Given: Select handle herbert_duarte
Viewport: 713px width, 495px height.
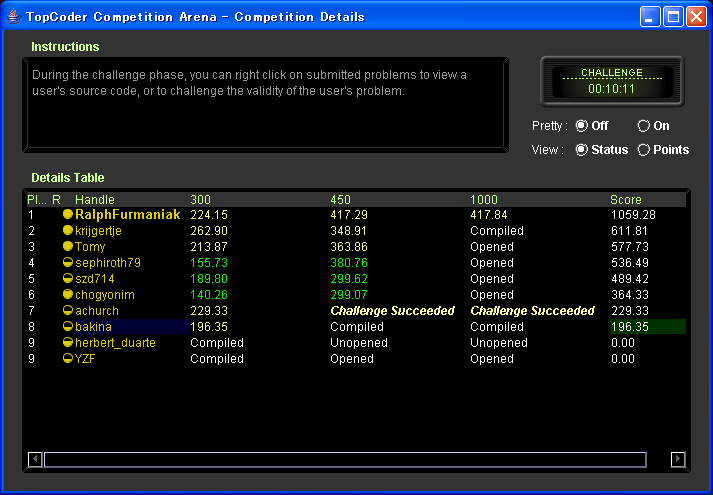Looking at the screenshot, I should pos(115,343).
